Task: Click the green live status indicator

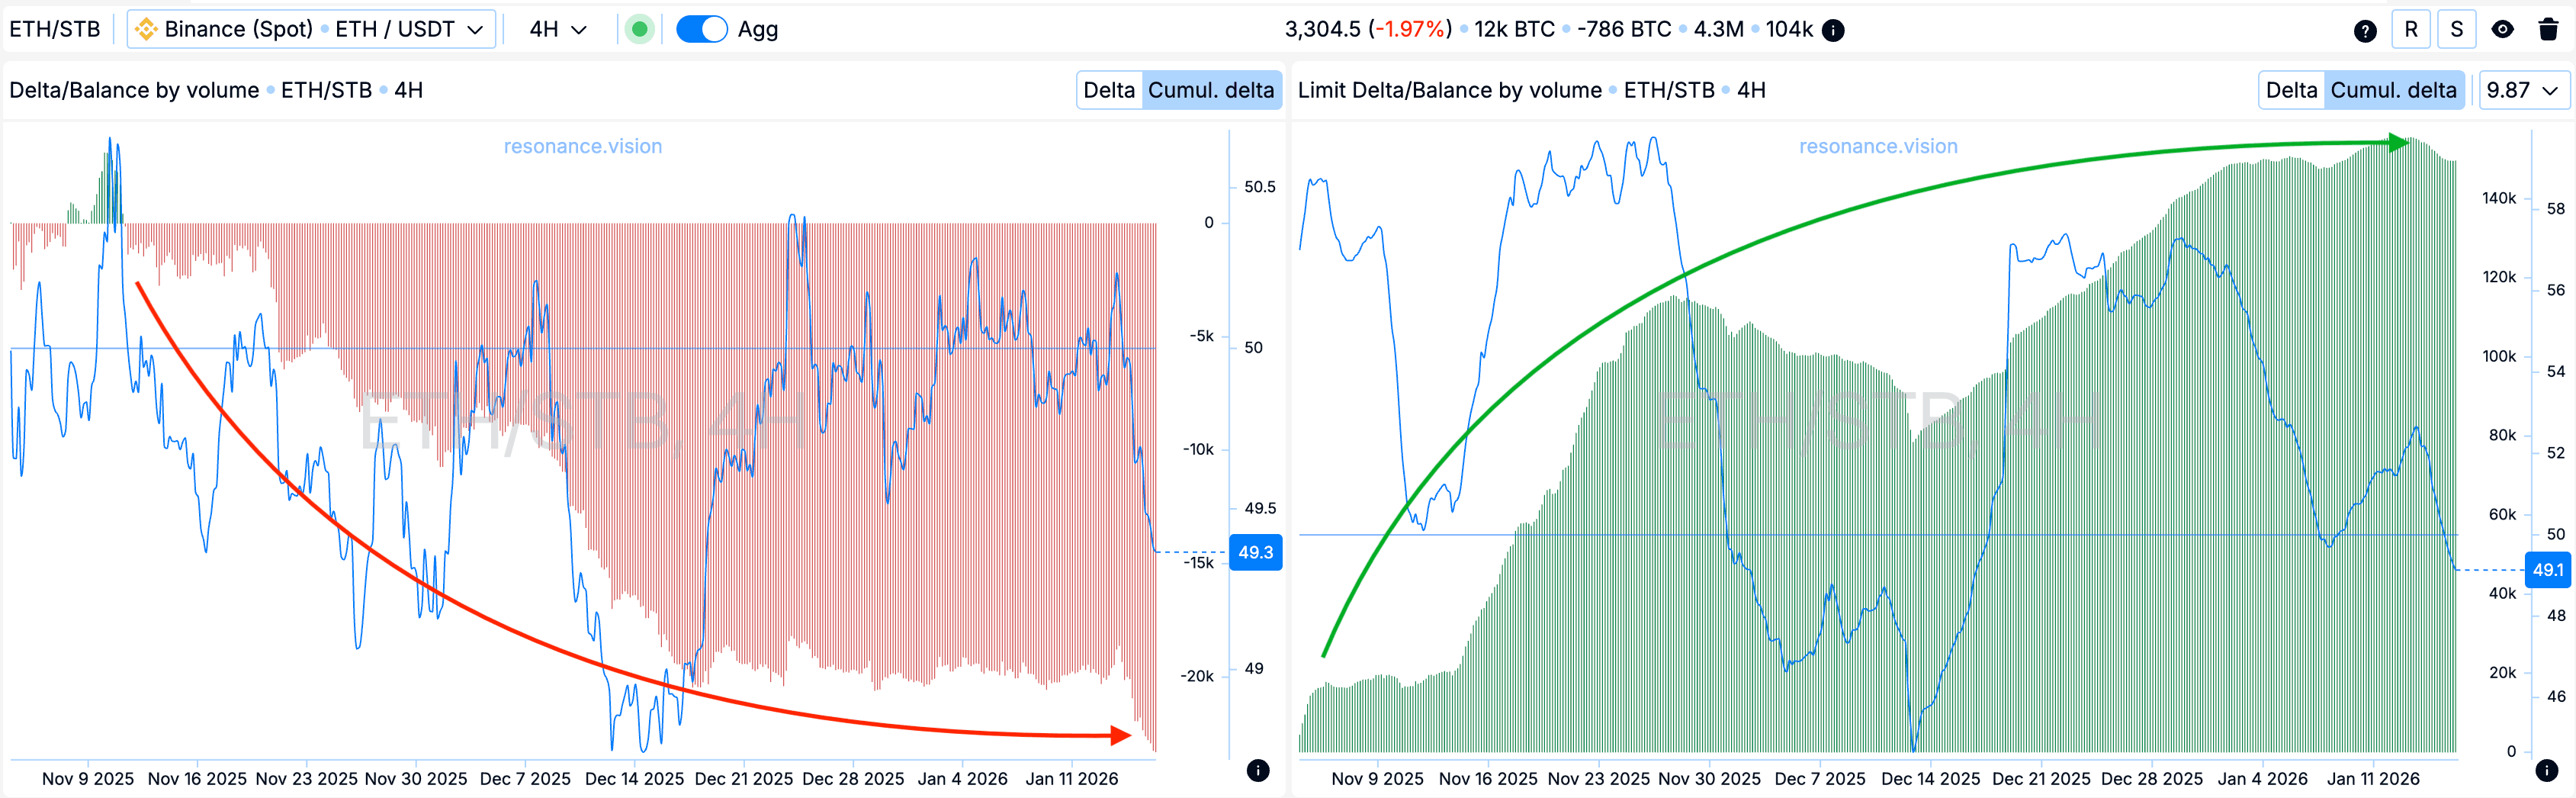Action: (639, 30)
